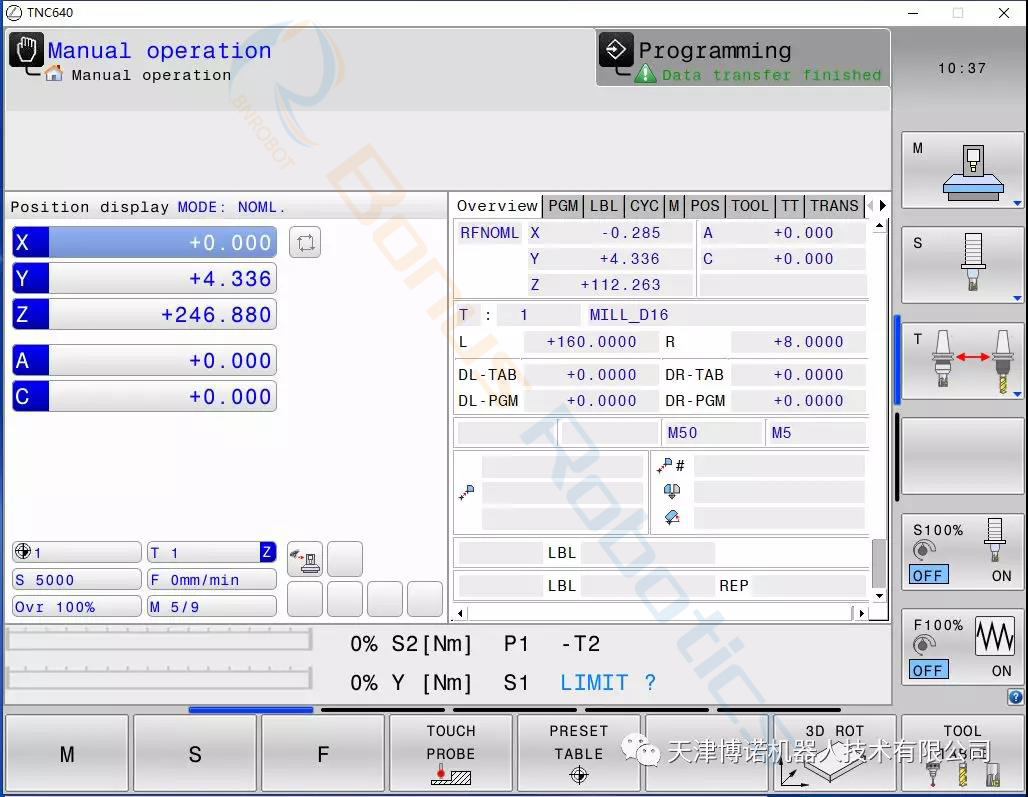
Task: Click the Programming mode icon
Action: click(x=616, y=49)
